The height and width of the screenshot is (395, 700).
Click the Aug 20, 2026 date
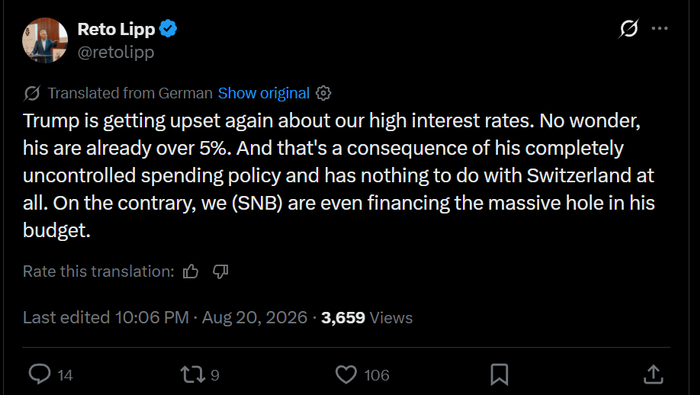click(254, 317)
